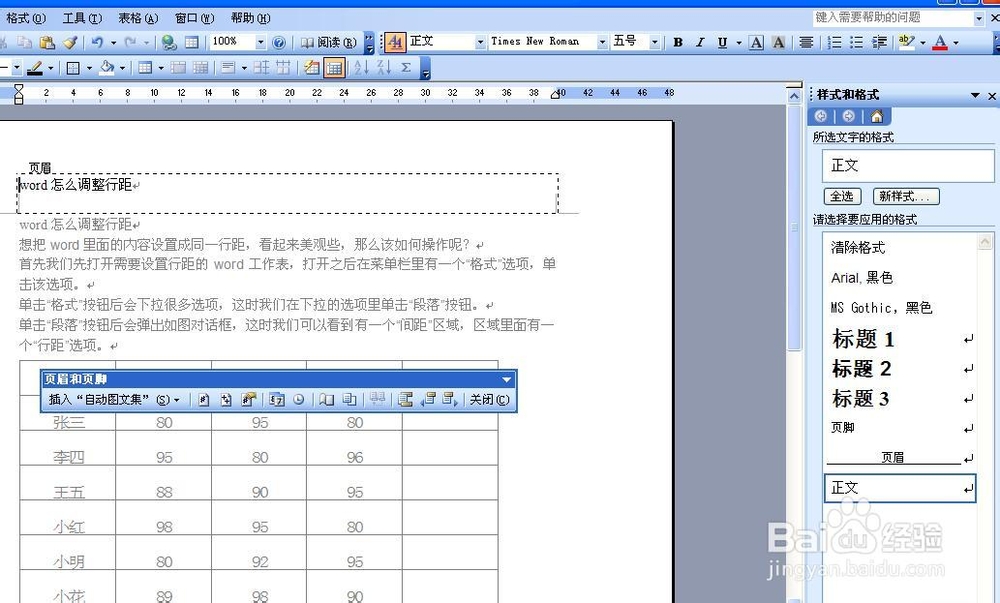Select the 标题 1 style in the panel

coord(862,339)
